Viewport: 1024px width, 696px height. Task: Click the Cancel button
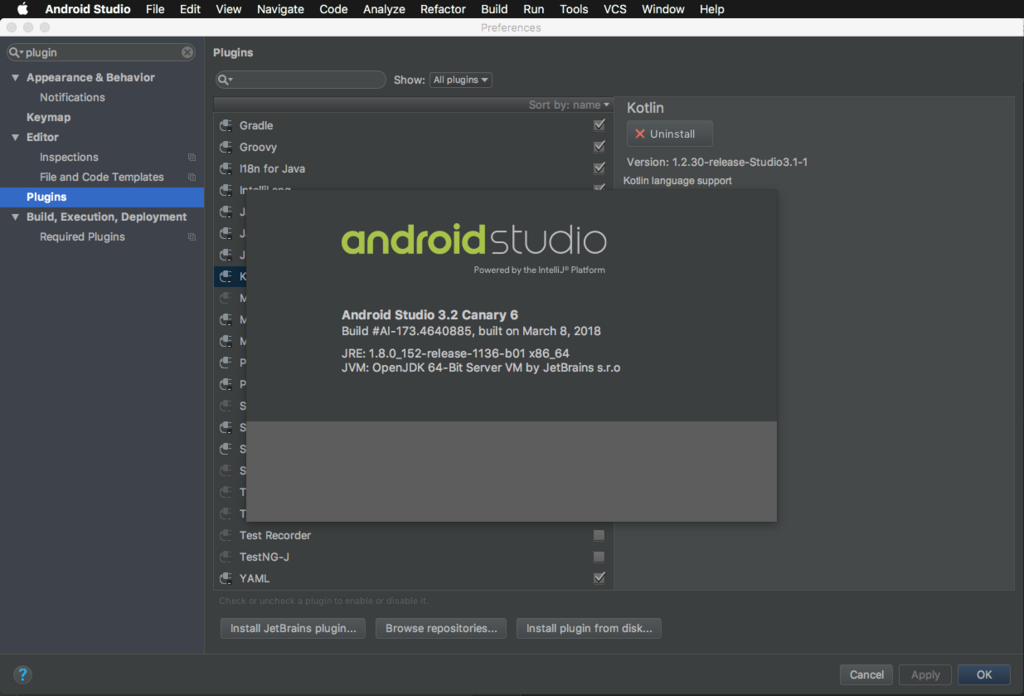tap(866, 674)
